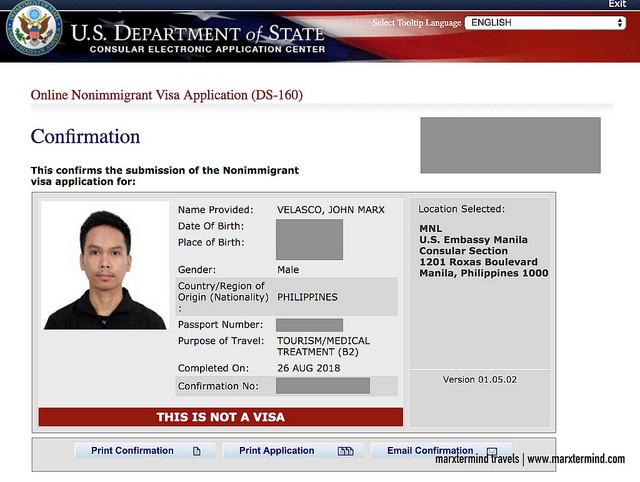Image resolution: width=640 pixels, height=482 pixels.
Task: Click the applicant photo thumbnail
Action: (105, 265)
